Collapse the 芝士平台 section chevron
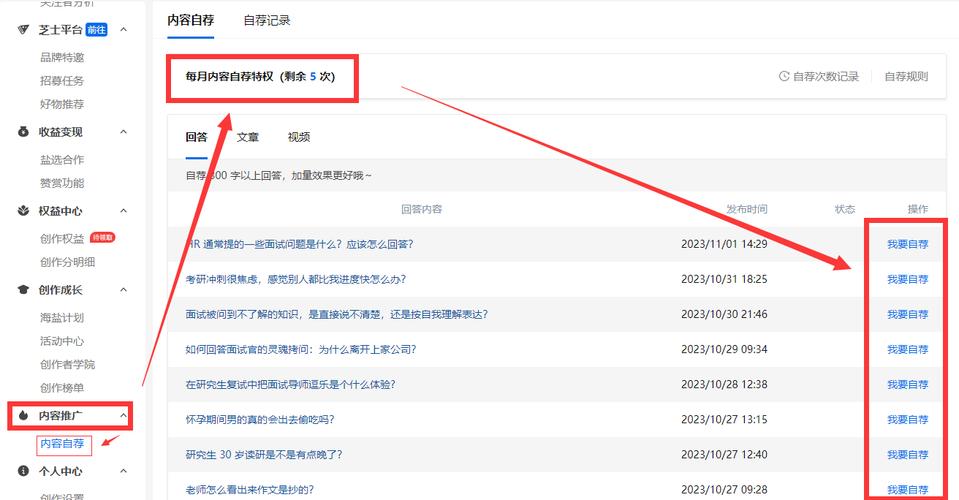The width and height of the screenshot is (959, 500). pyautogui.click(x=124, y=29)
